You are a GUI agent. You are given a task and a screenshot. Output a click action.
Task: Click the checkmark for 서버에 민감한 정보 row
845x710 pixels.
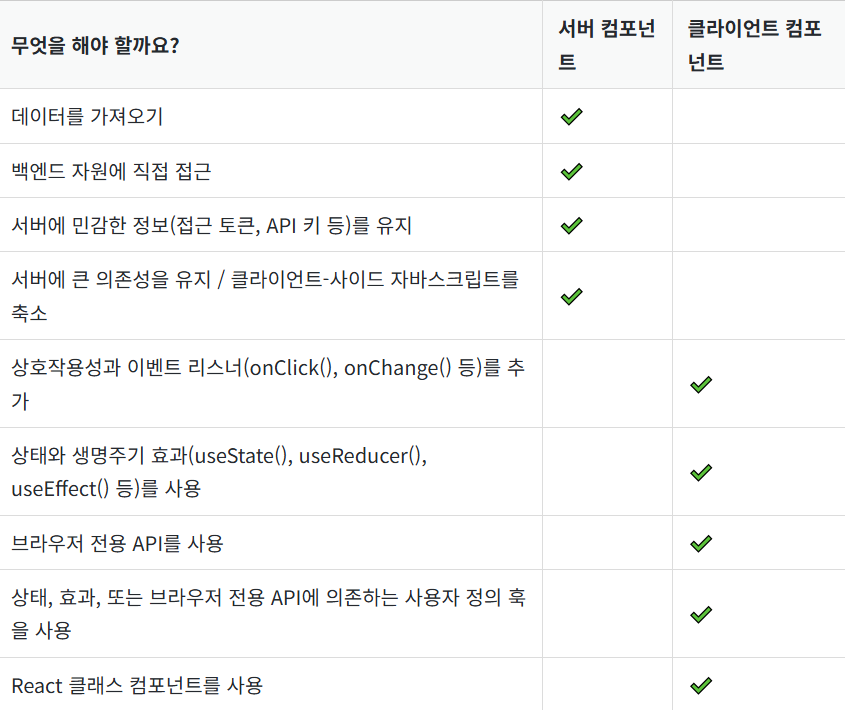(571, 225)
